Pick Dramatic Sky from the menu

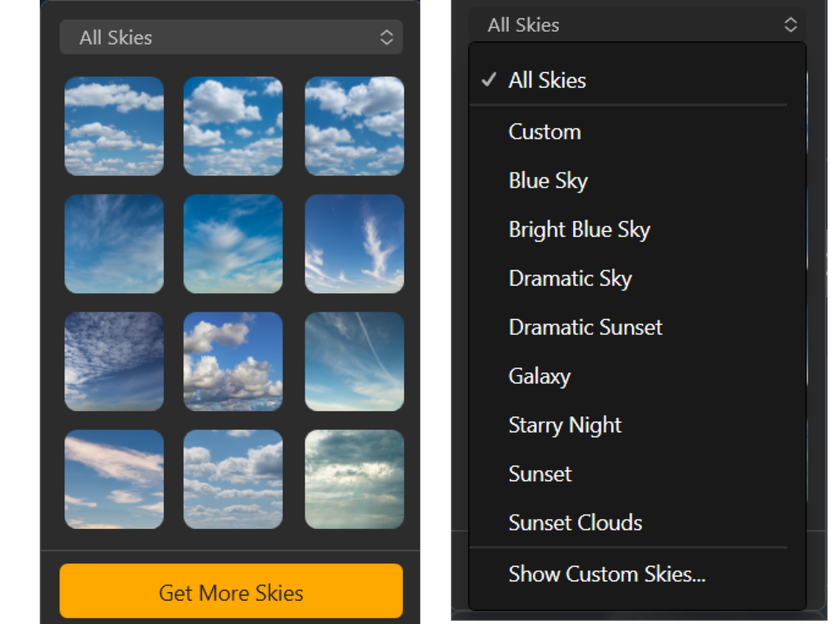pyautogui.click(x=570, y=278)
